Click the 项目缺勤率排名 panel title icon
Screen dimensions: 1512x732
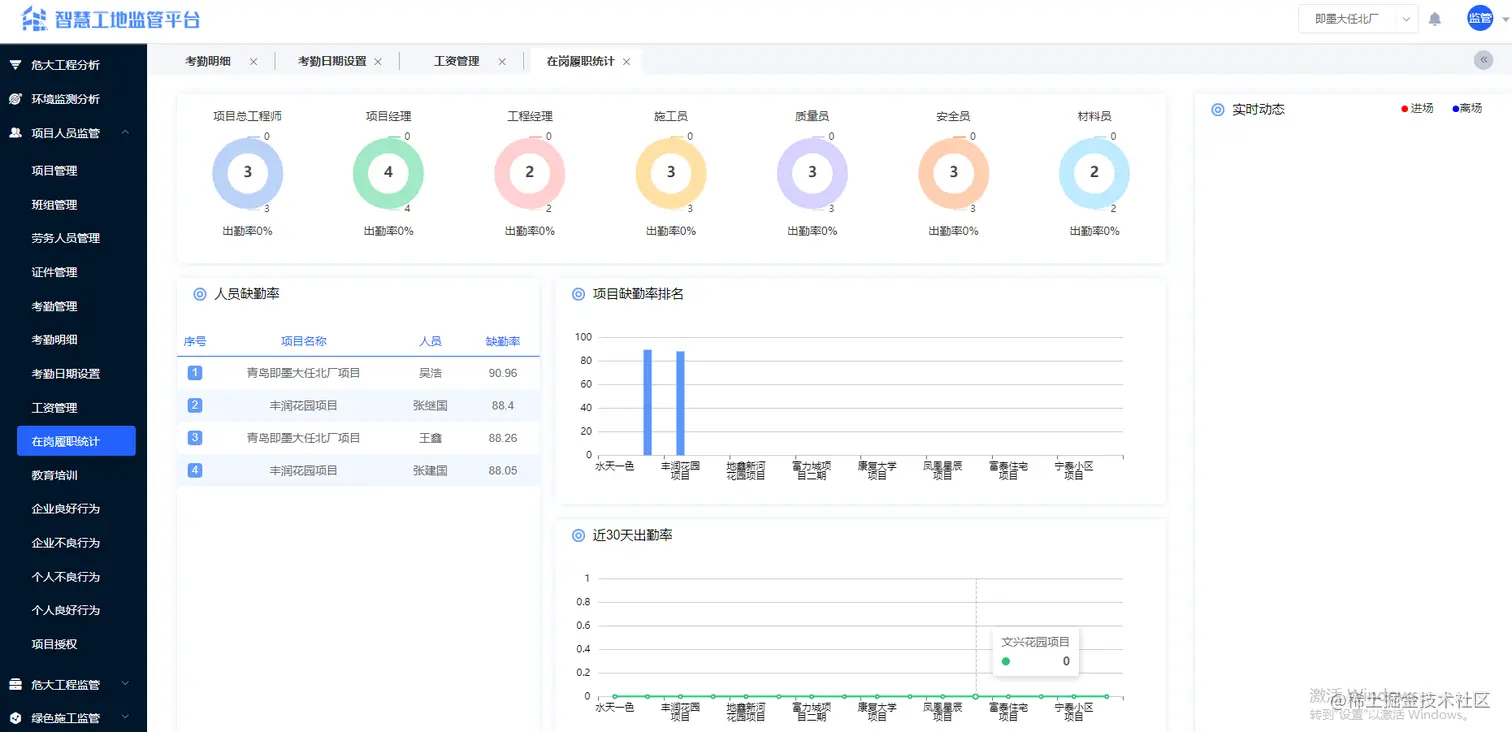[x=577, y=293]
